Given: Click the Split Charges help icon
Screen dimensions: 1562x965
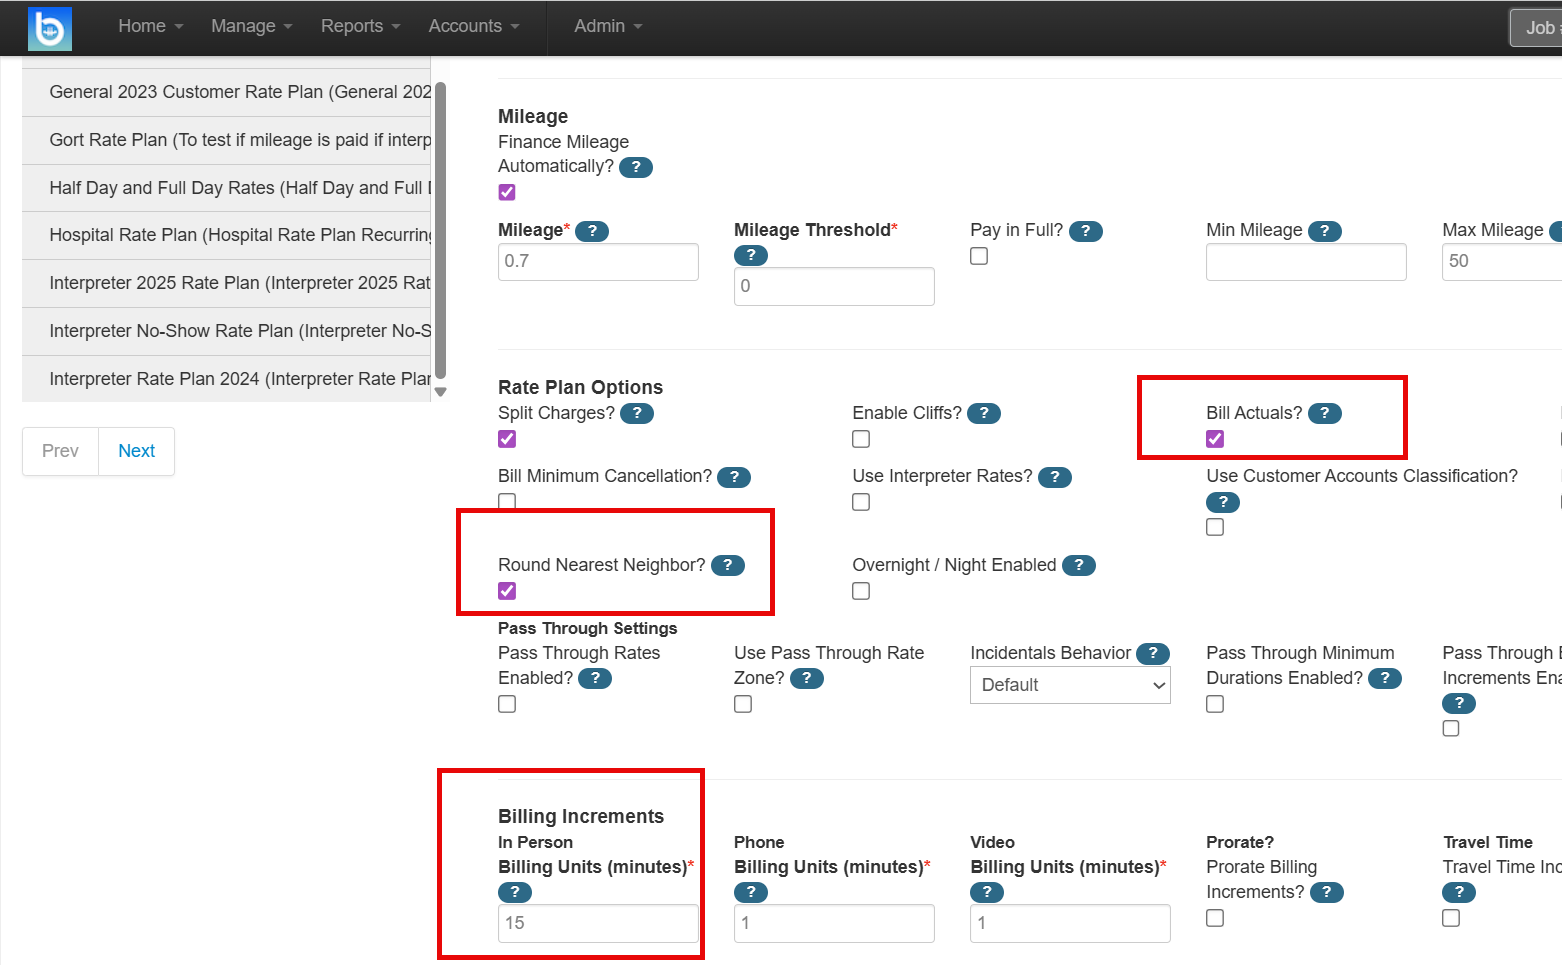Looking at the screenshot, I should 637,413.
